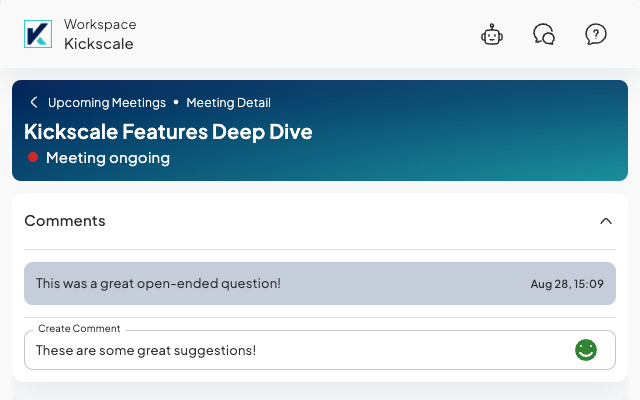The image size is (640, 400).
Task: Open the AI assistant robot icon
Action: pyautogui.click(x=492, y=35)
